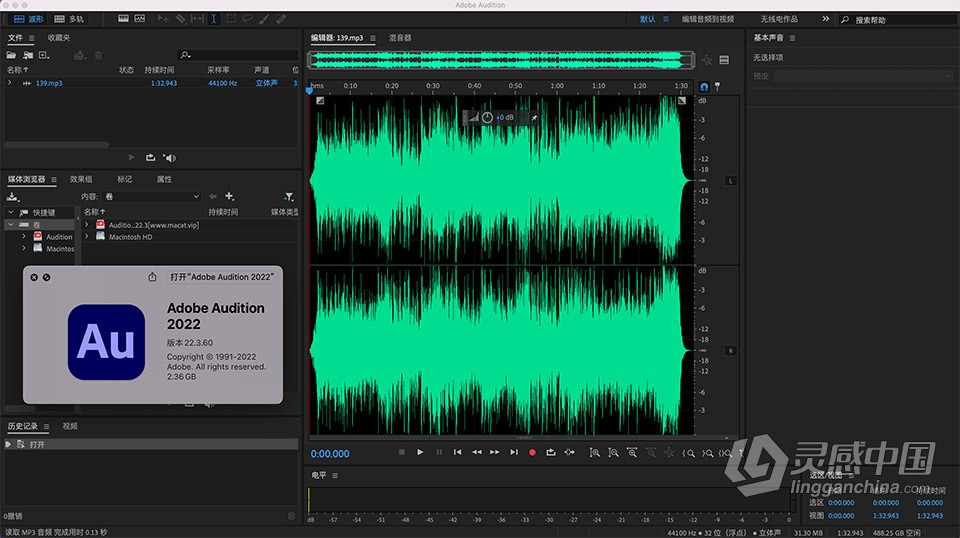Open the 效果组 tab

point(81,179)
